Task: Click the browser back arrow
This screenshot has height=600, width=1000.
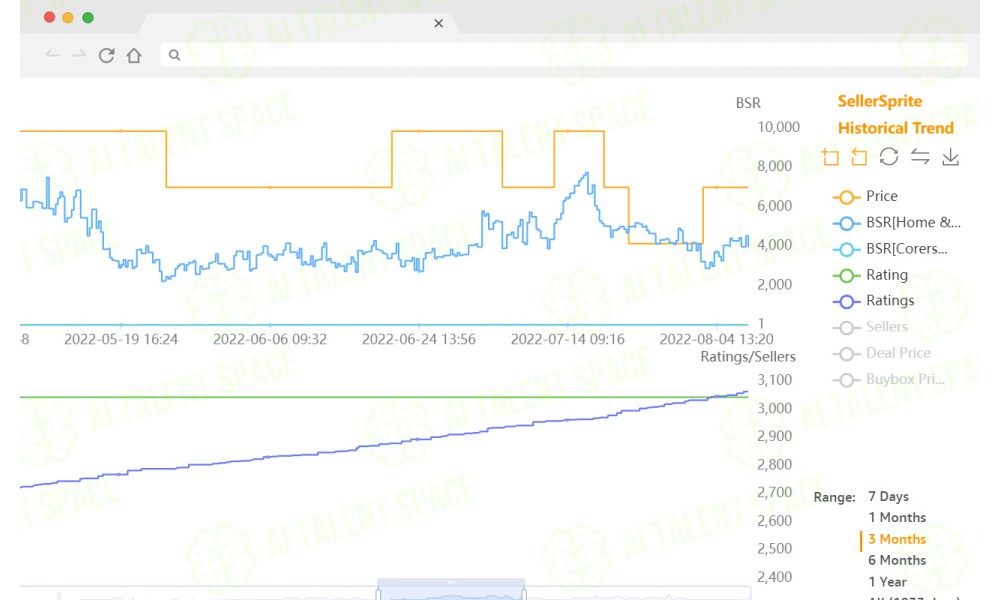Action: coord(52,55)
